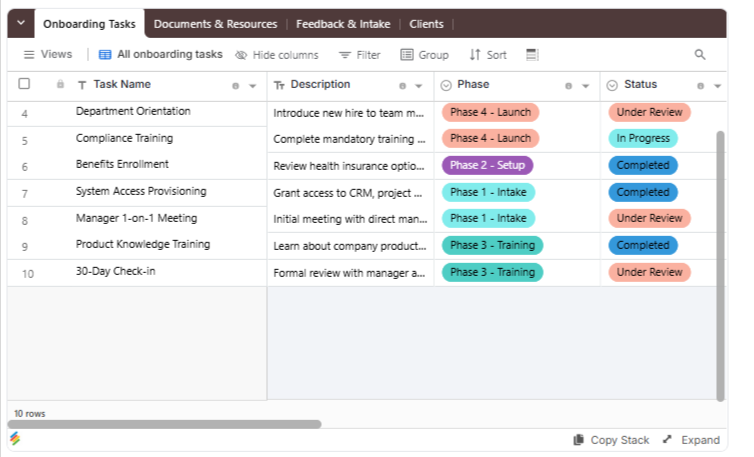Click the vertical scrollbar
The image size is (754, 457).
click(x=720, y=266)
